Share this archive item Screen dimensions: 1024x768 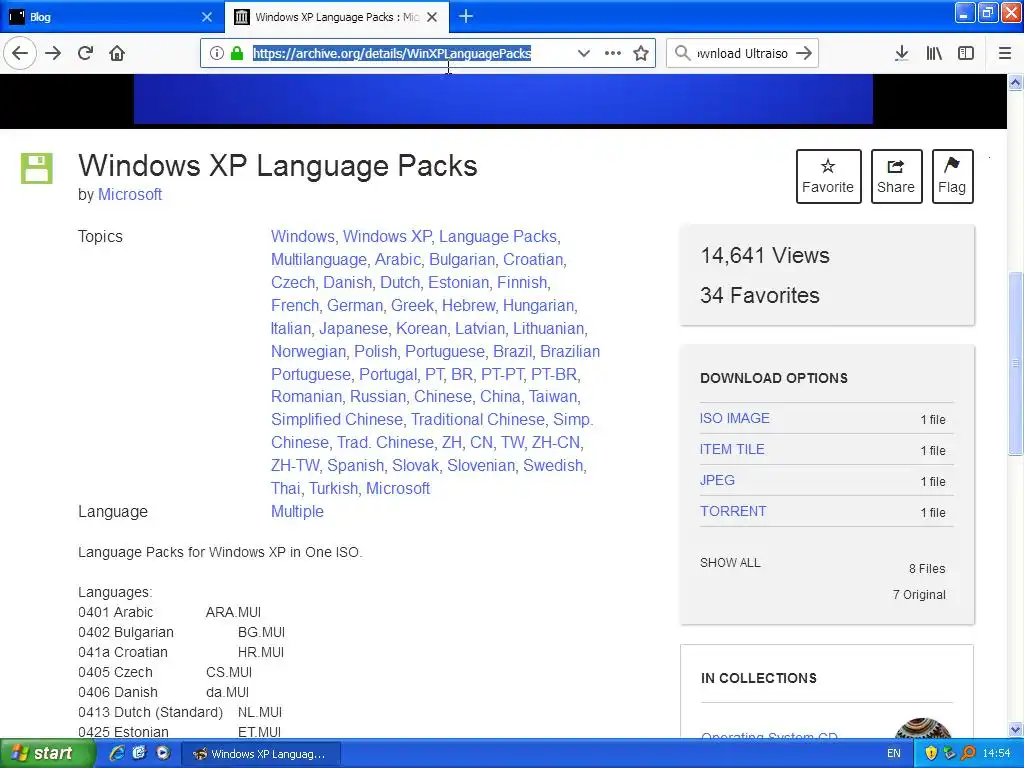pyautogui.click(x=896, y=176)
